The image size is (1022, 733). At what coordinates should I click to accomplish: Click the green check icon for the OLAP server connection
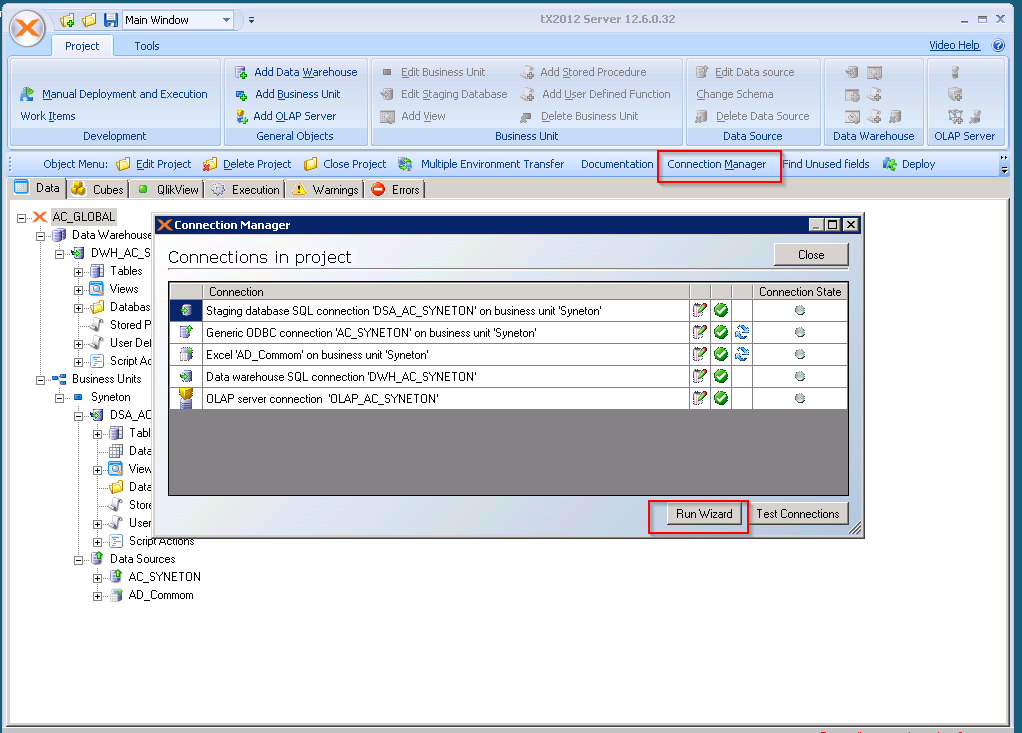point(721,398)
